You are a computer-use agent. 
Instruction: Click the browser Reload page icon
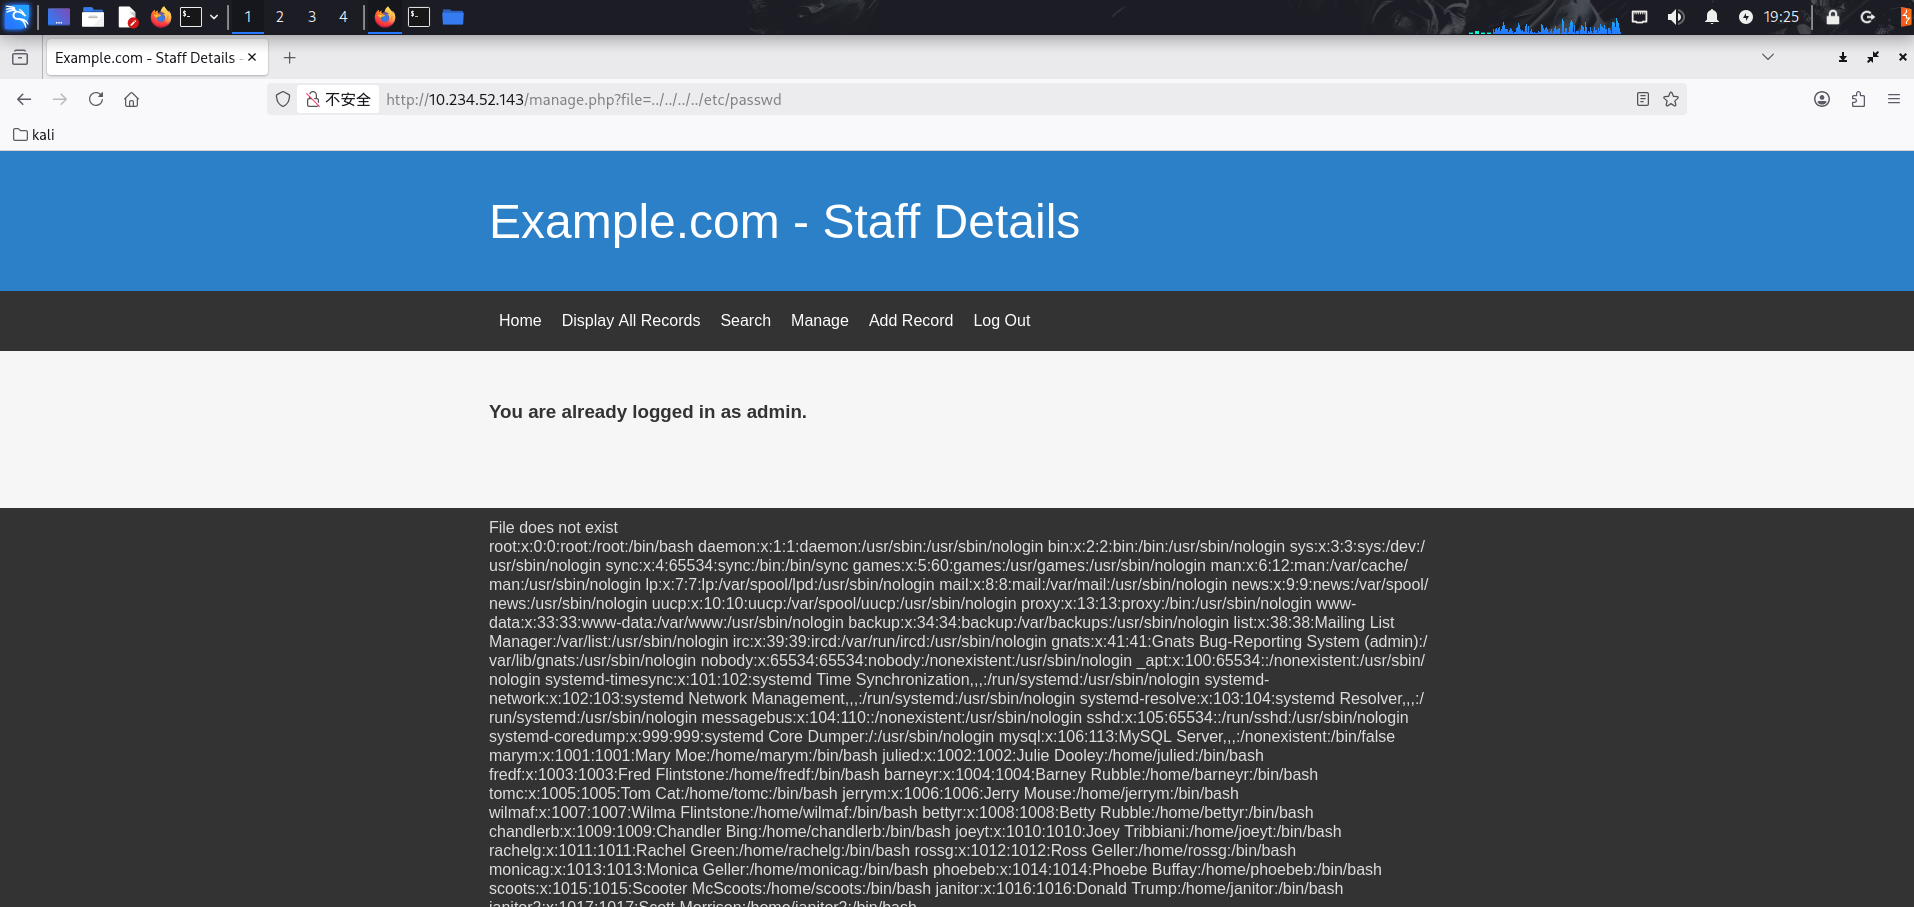point(96,99)
